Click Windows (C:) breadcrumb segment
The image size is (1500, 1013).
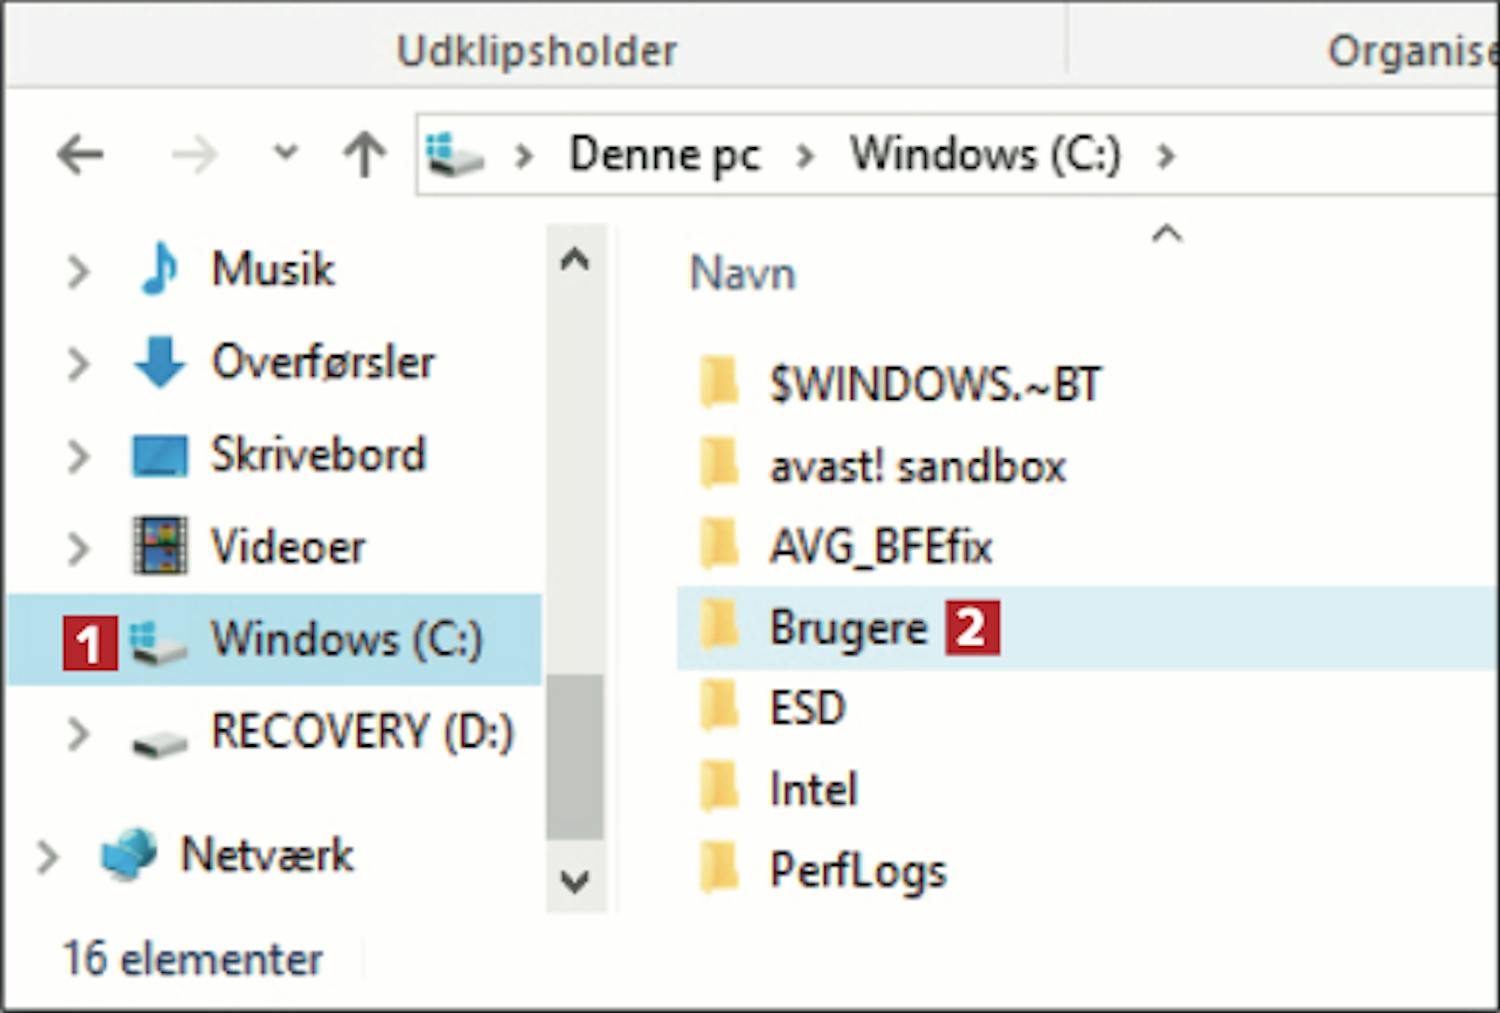[x=985, y=155]
